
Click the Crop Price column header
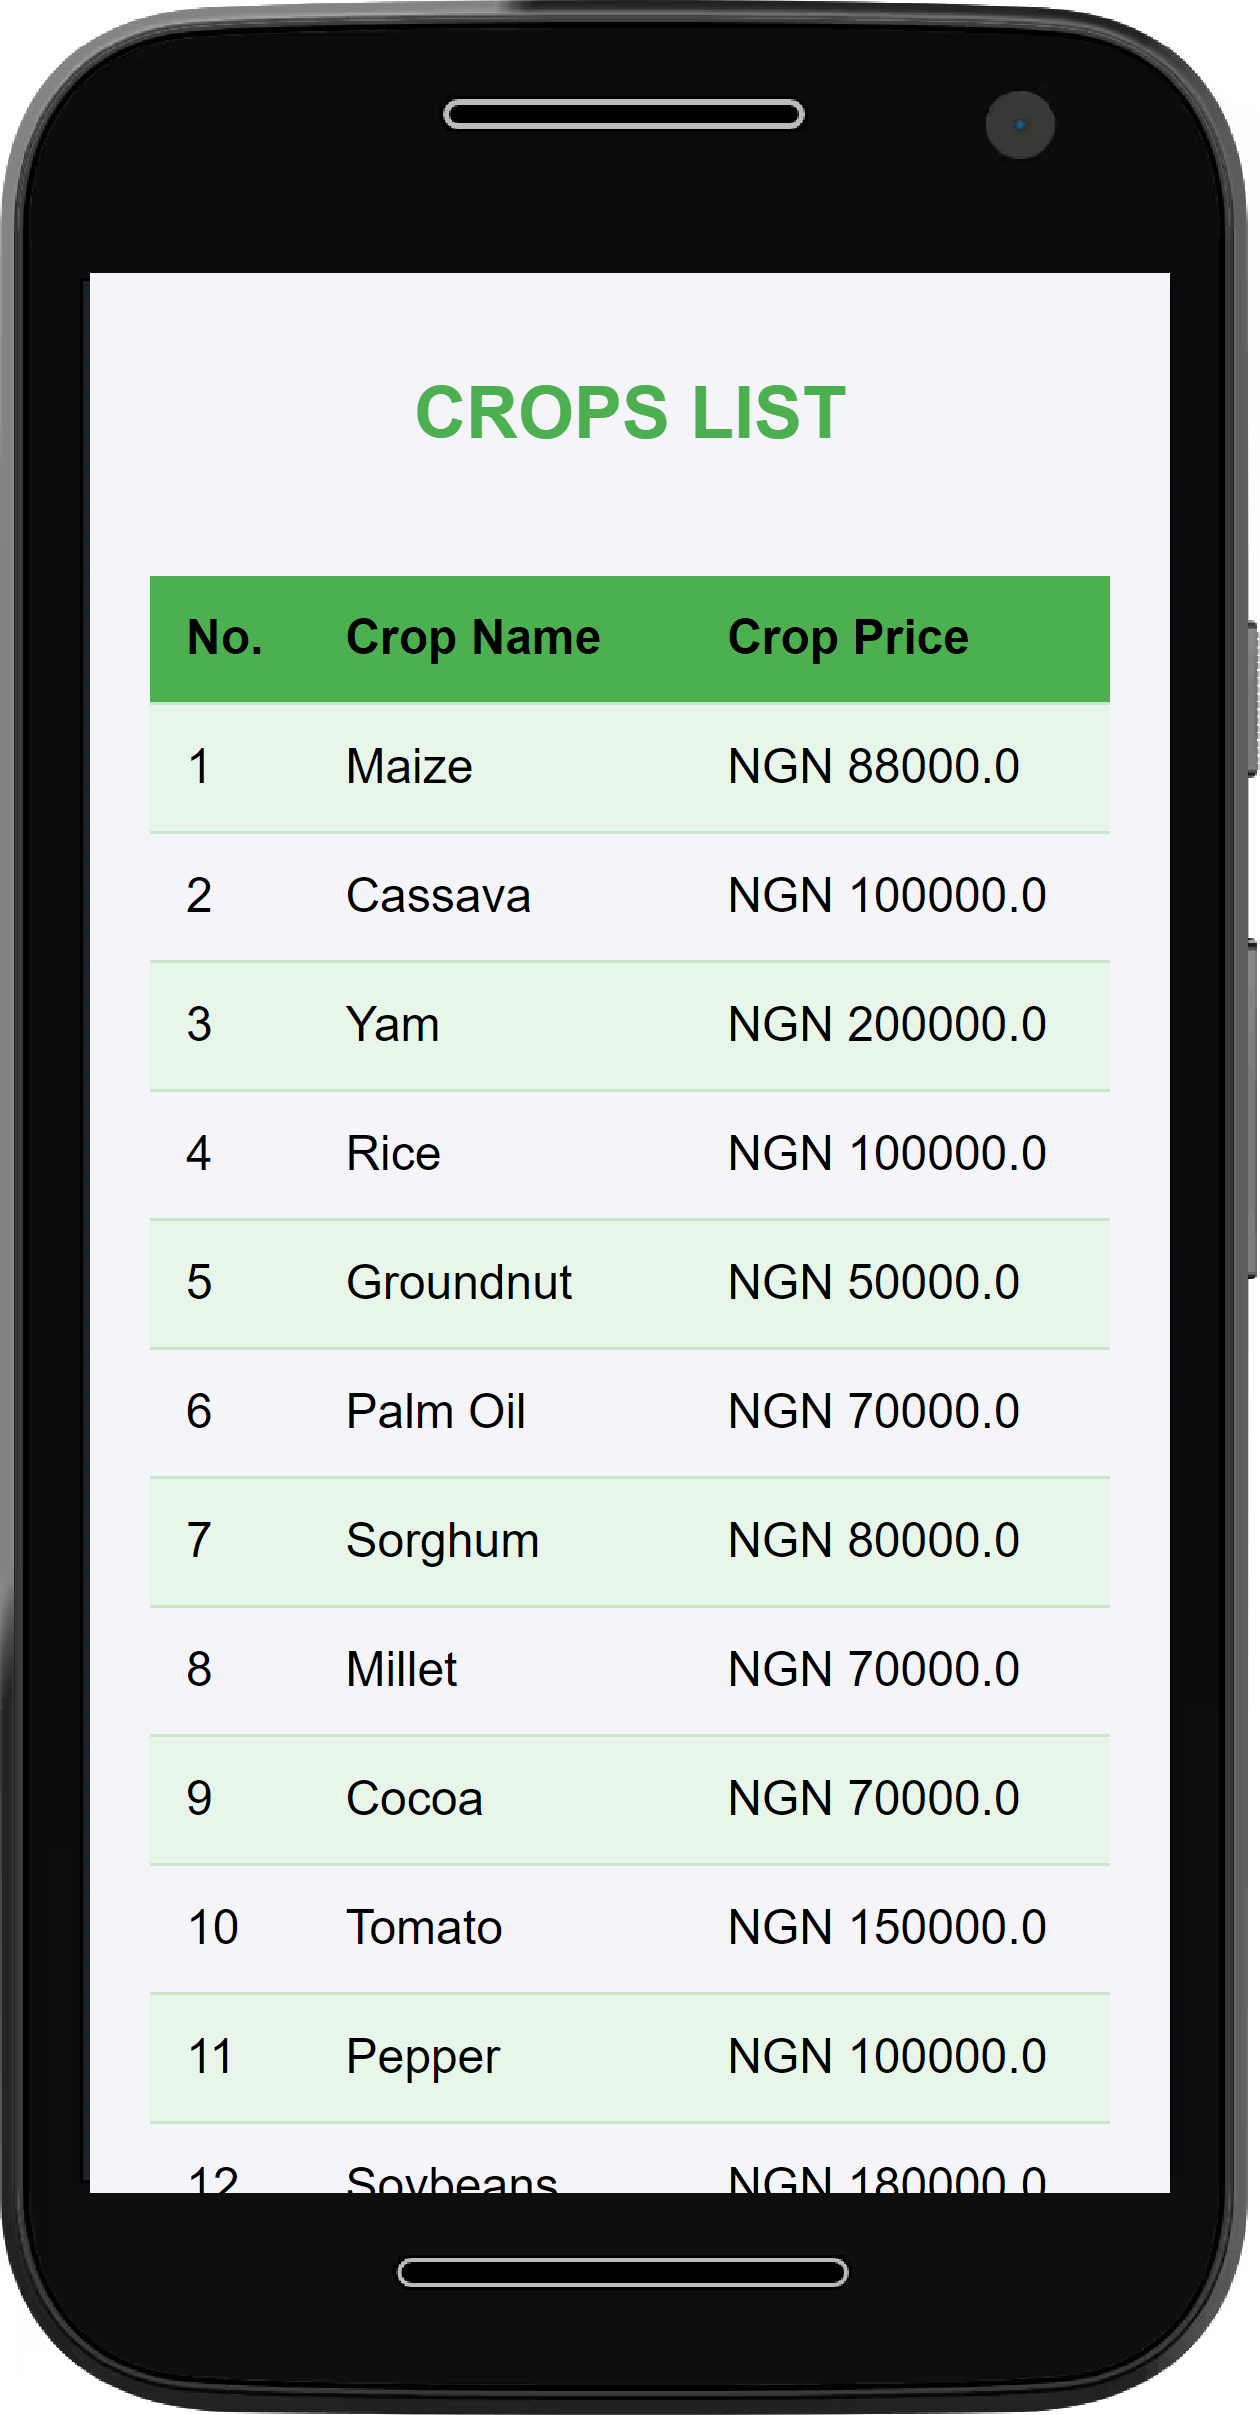(848, 638)
